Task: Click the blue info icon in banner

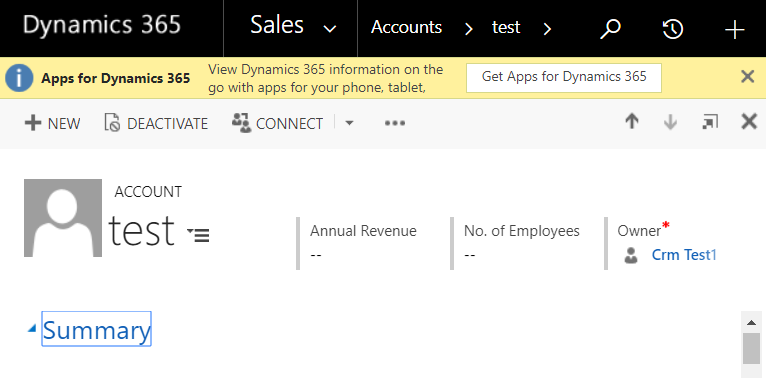Action: click(x=19, y=78)
